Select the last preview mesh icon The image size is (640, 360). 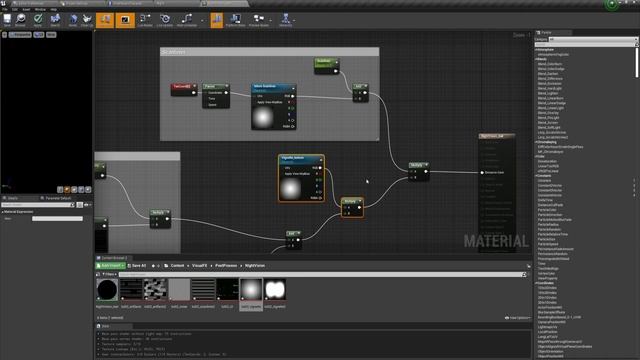[x=88, y=189]
